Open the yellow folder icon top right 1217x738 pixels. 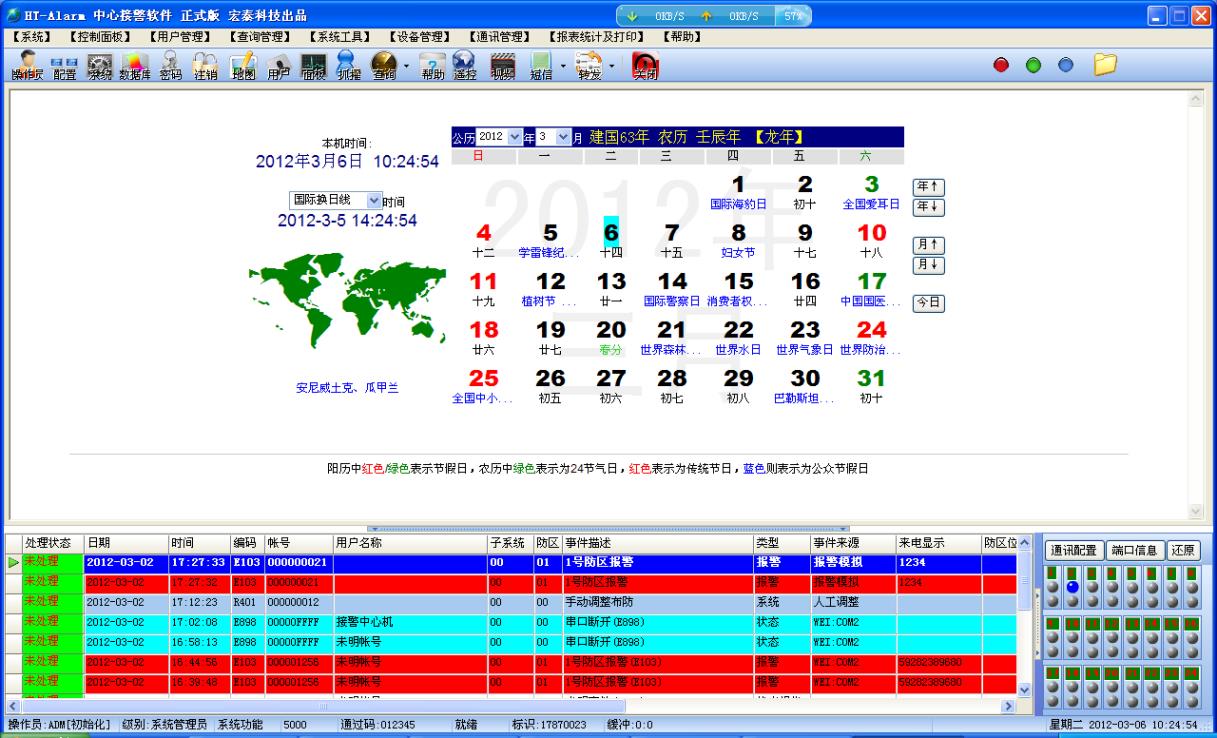point(1103,64)
